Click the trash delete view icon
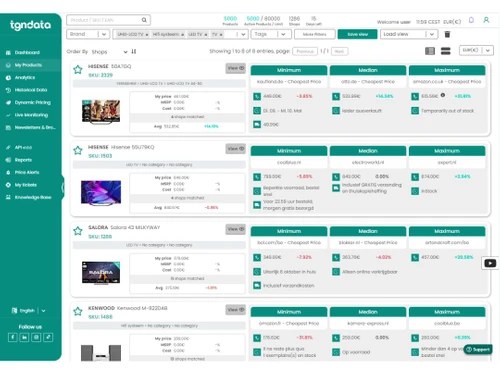The height and width of the screenshot is (375, 500). [447, 34]
